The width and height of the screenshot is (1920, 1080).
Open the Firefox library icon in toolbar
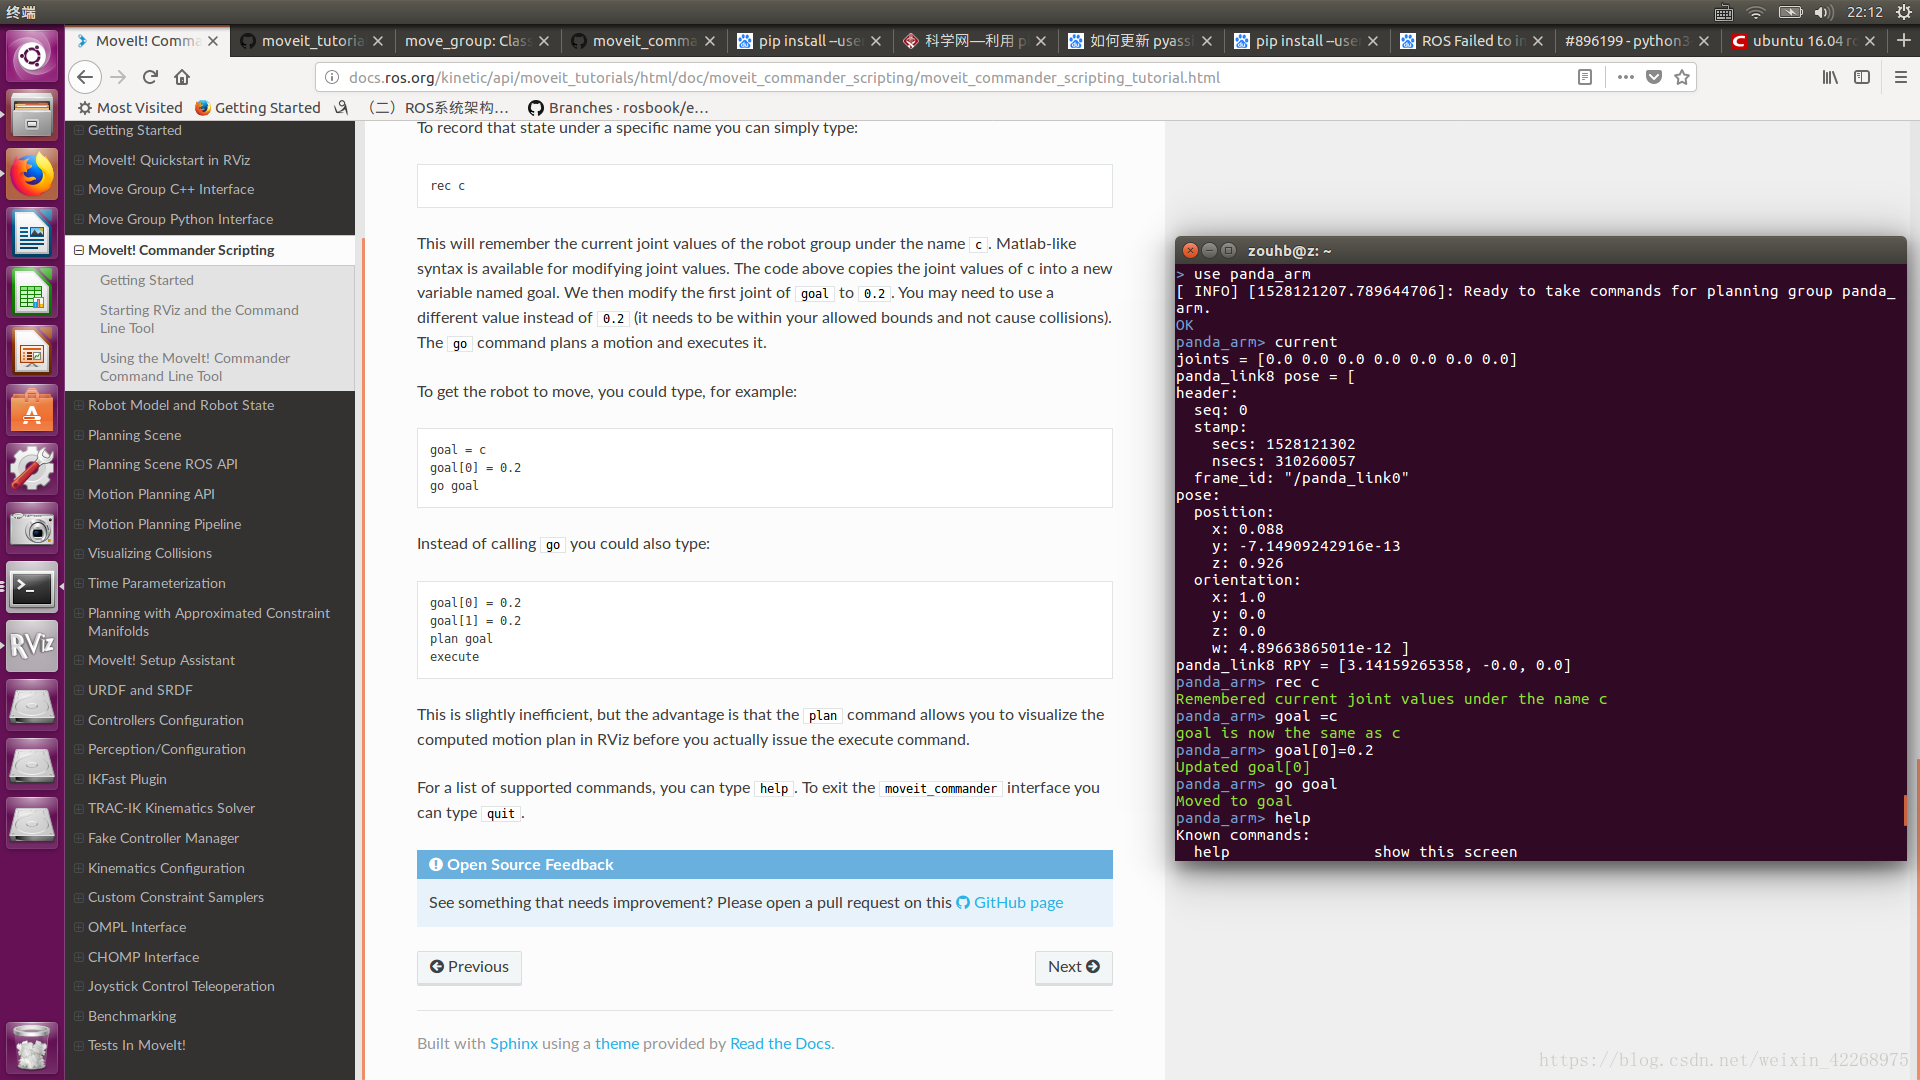click(x=1830, y=77)
